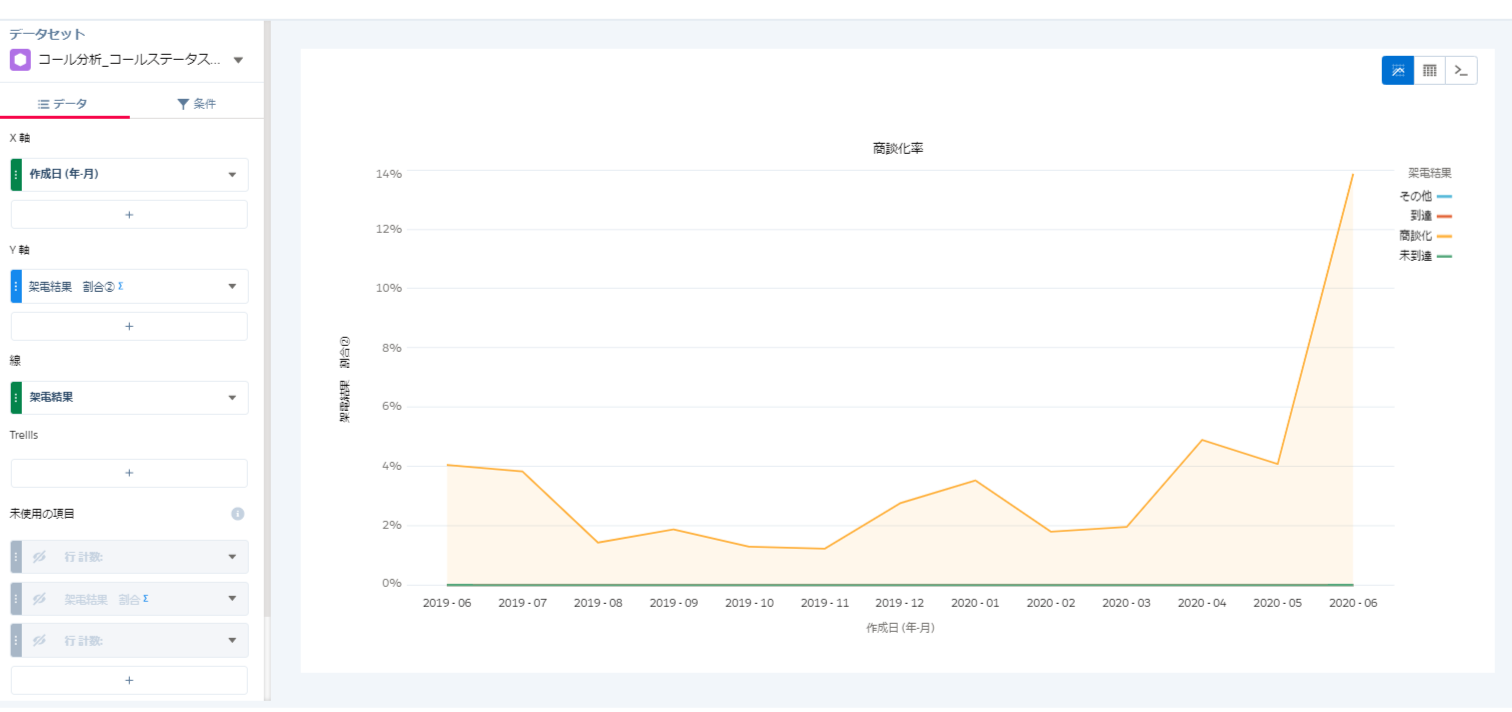
Task: Expand the dataset selector dropdown arrow
Action: click(x=238, y=60)
